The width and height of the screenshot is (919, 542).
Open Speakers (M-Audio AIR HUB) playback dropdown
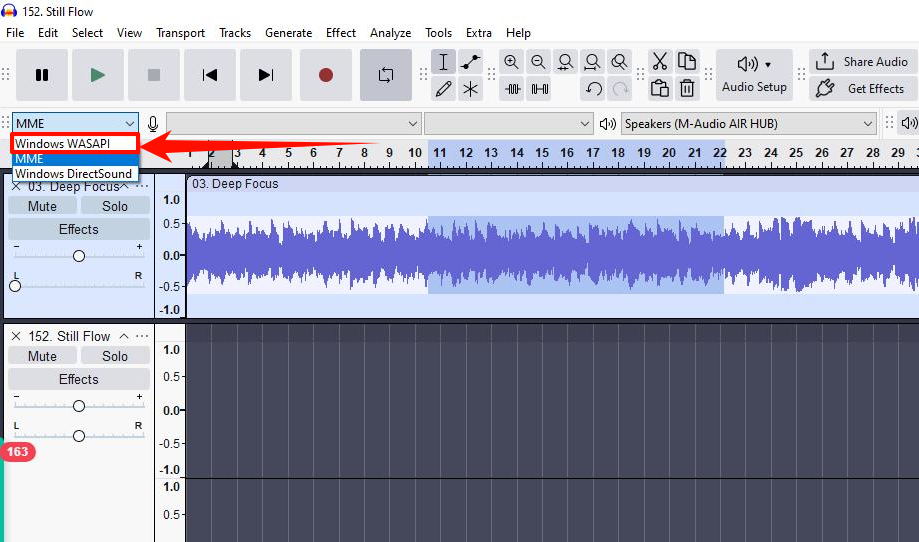tap(748, 124)
